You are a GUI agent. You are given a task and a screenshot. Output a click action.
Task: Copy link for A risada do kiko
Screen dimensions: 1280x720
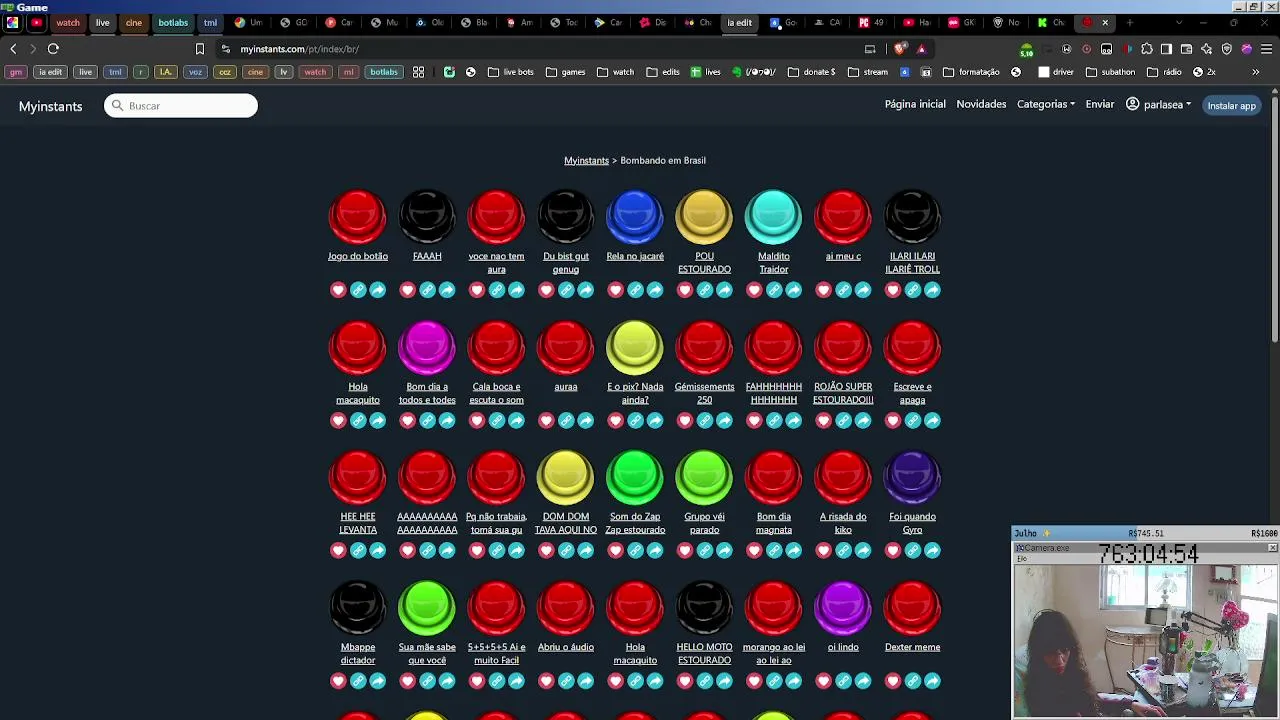pos(843,550)
